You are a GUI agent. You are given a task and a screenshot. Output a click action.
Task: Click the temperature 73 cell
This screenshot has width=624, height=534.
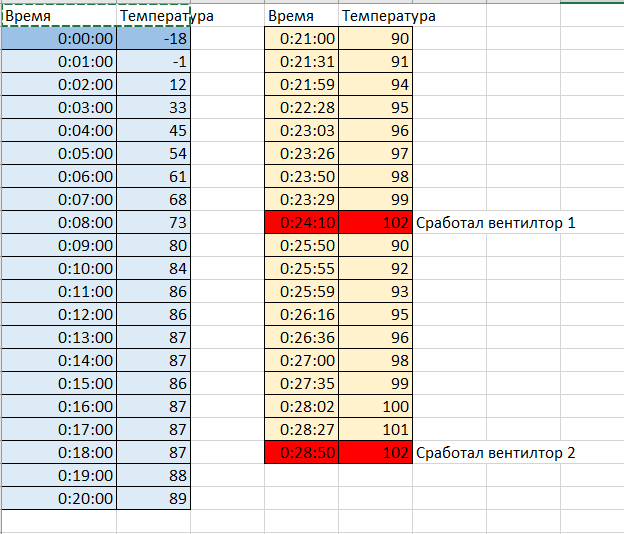click(153, 222)
